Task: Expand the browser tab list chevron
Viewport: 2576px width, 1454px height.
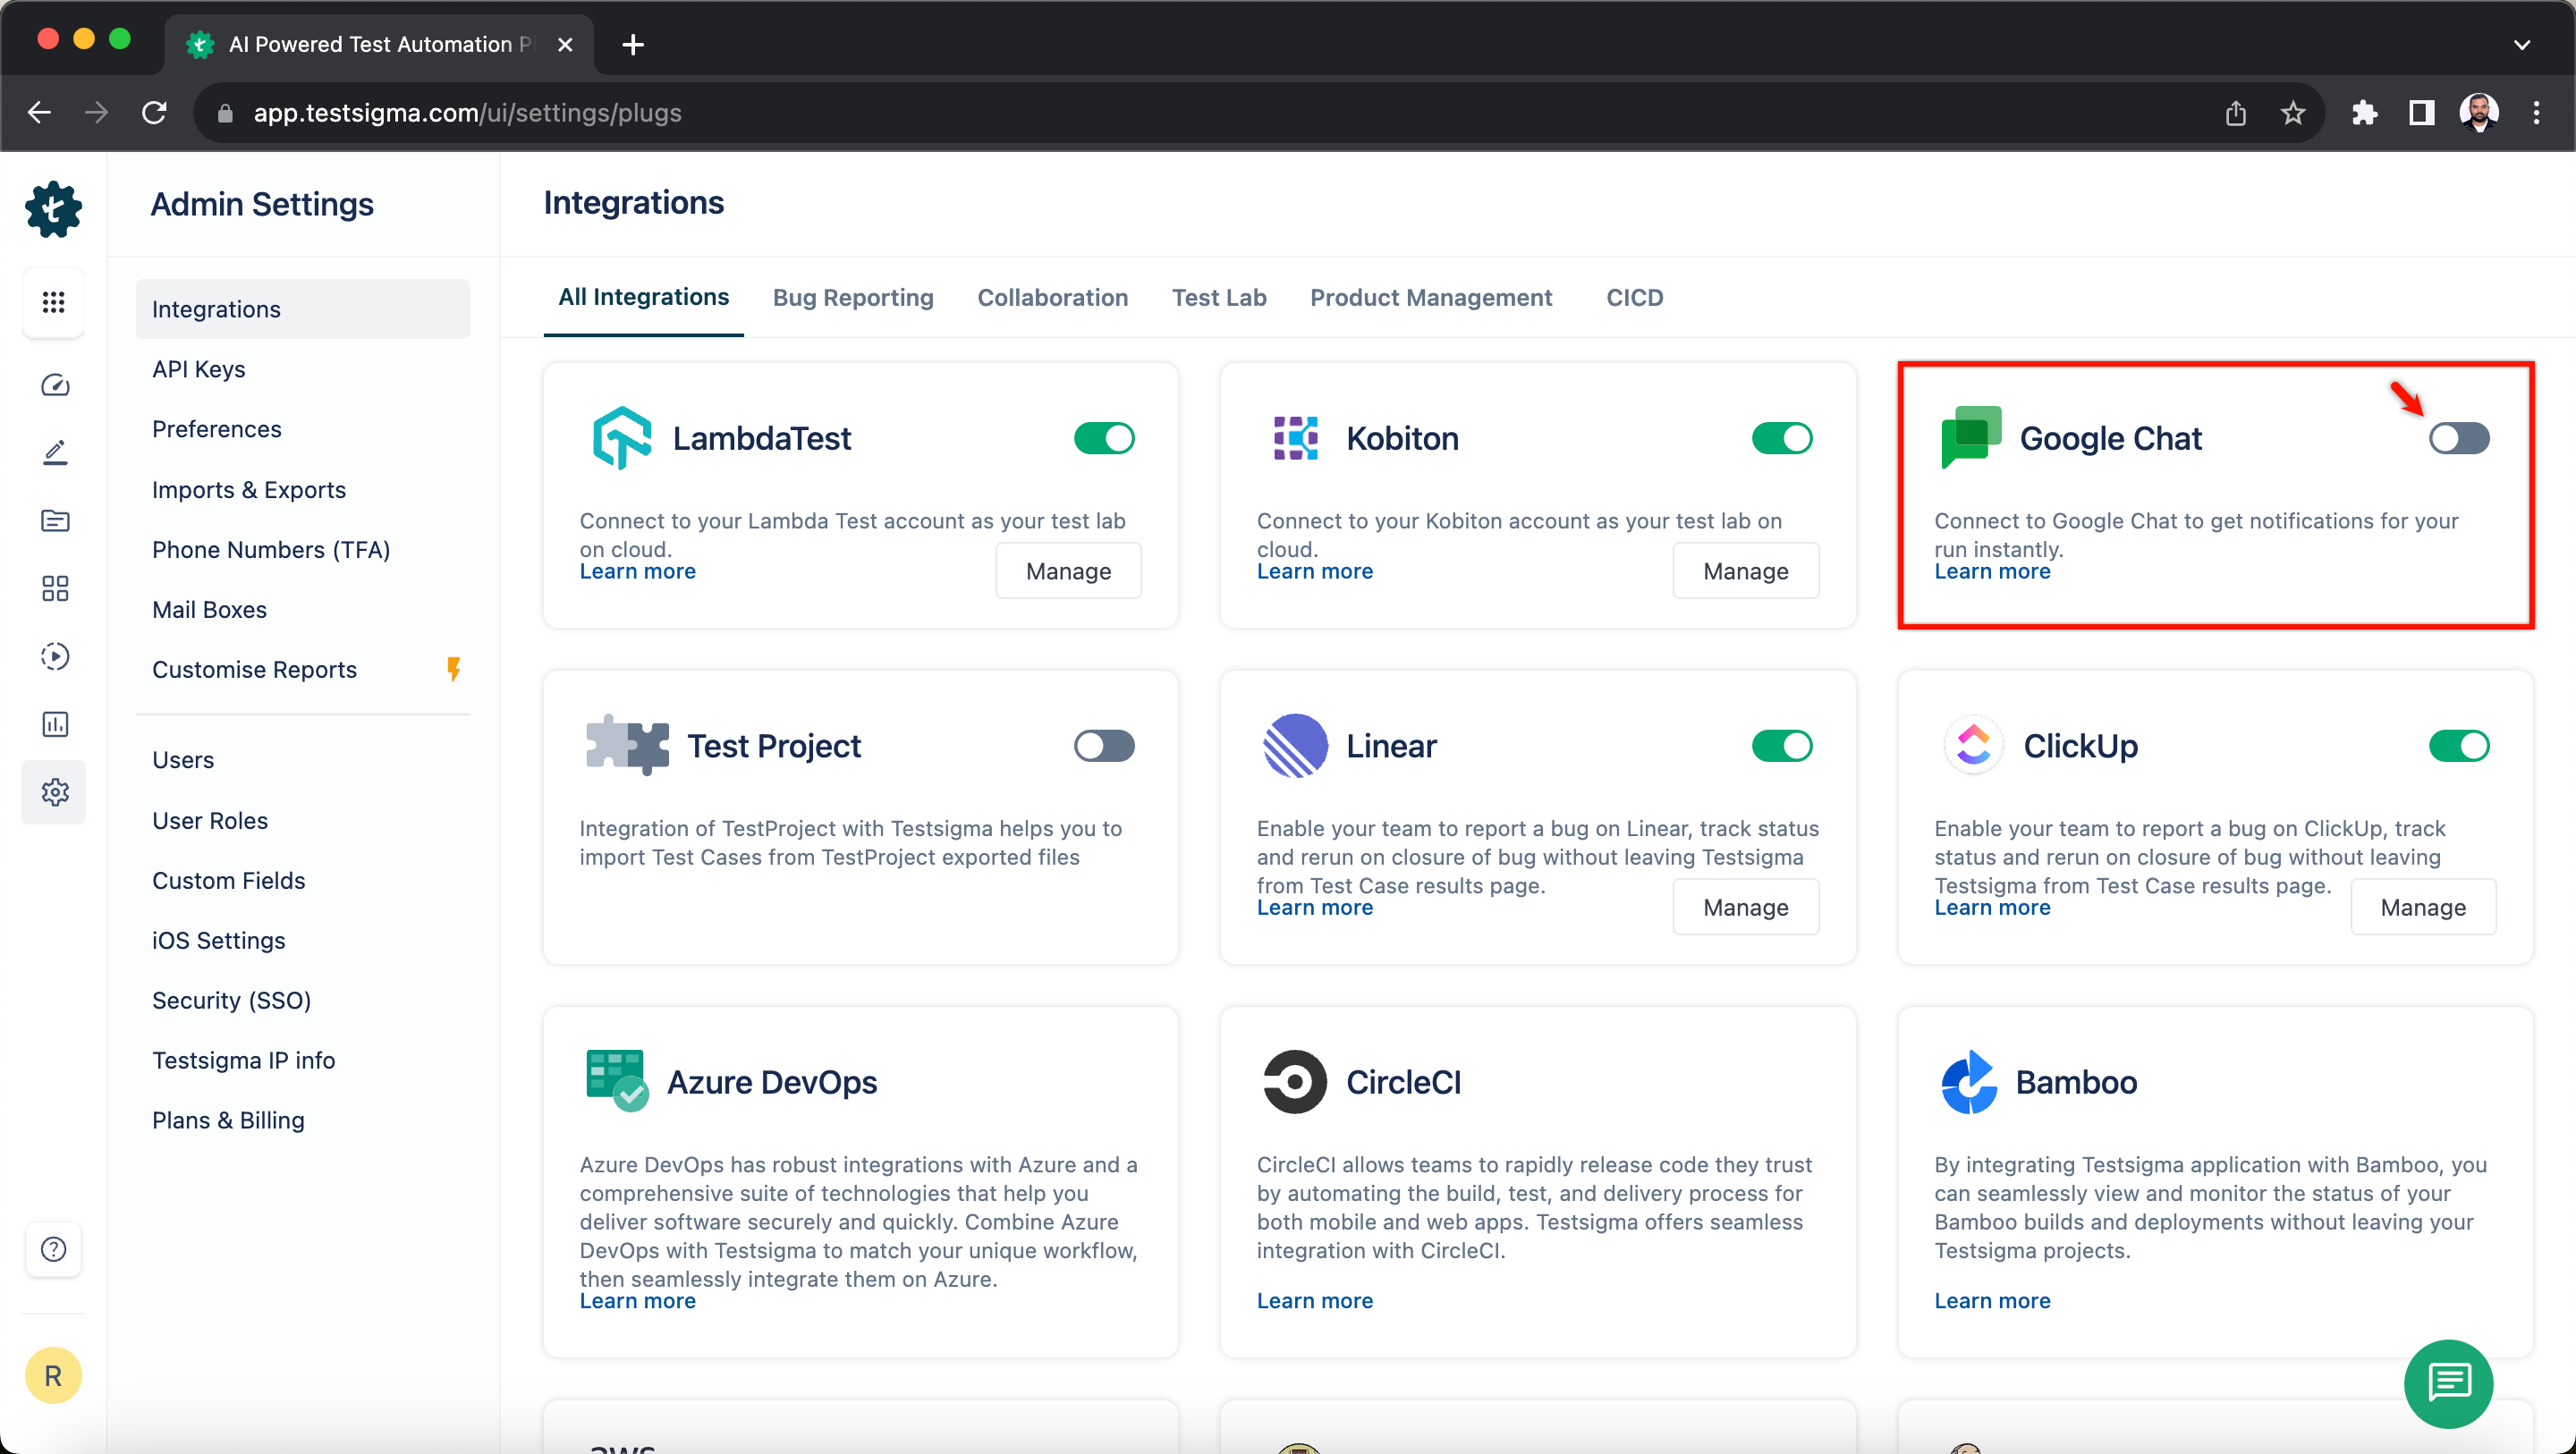Action: click(2521, 44)
